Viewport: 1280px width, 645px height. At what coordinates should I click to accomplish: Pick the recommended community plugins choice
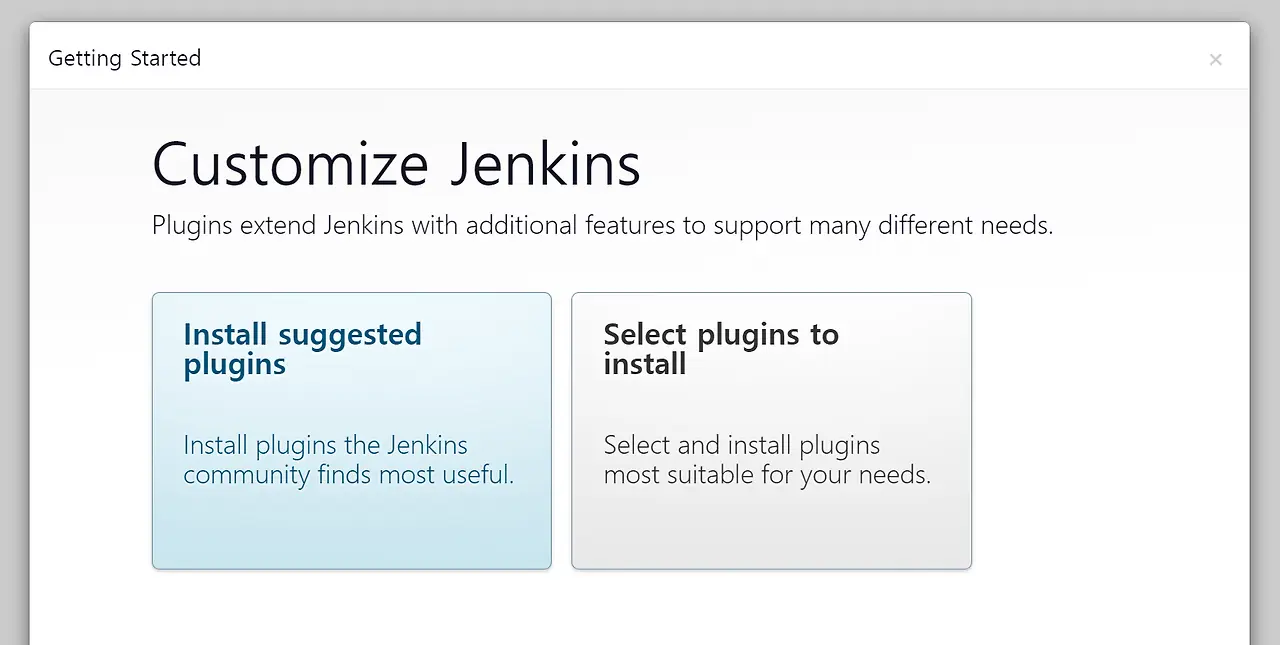(x=351, y=430)
